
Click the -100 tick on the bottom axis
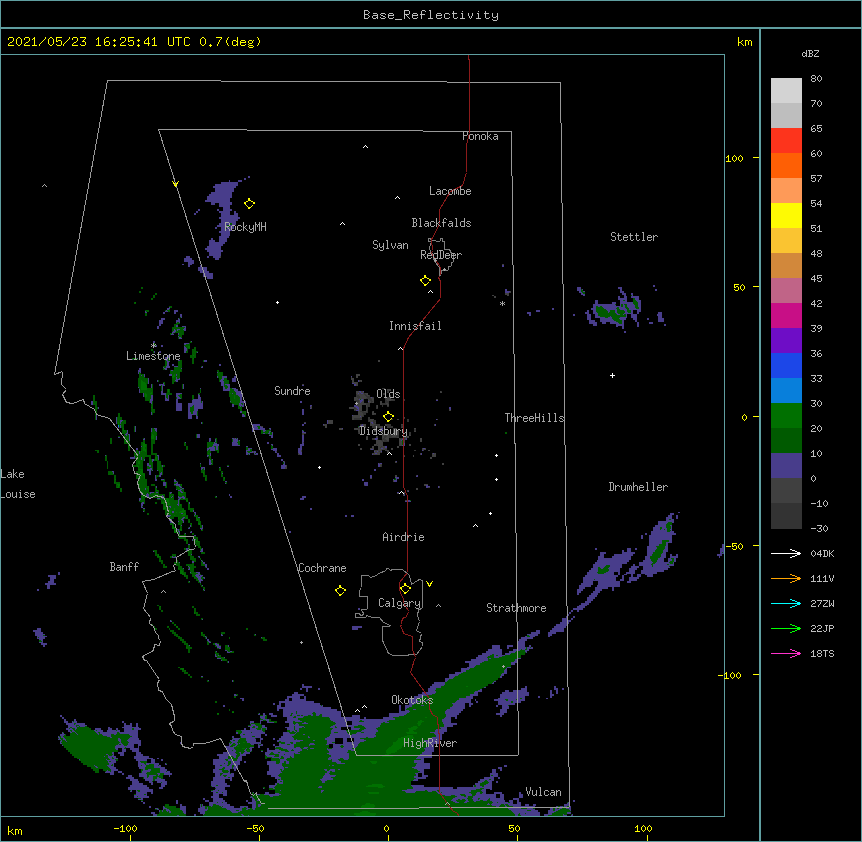pos(126,828)
